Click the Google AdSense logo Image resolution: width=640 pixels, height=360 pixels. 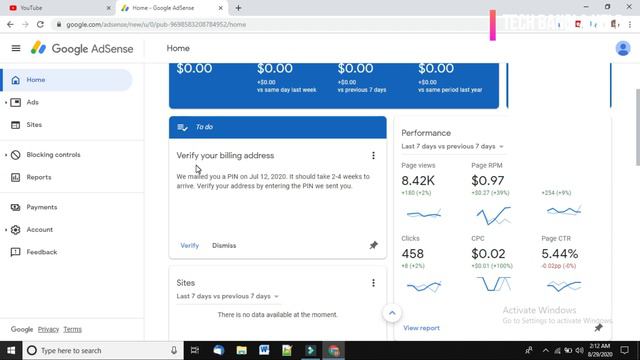[82, 49]
